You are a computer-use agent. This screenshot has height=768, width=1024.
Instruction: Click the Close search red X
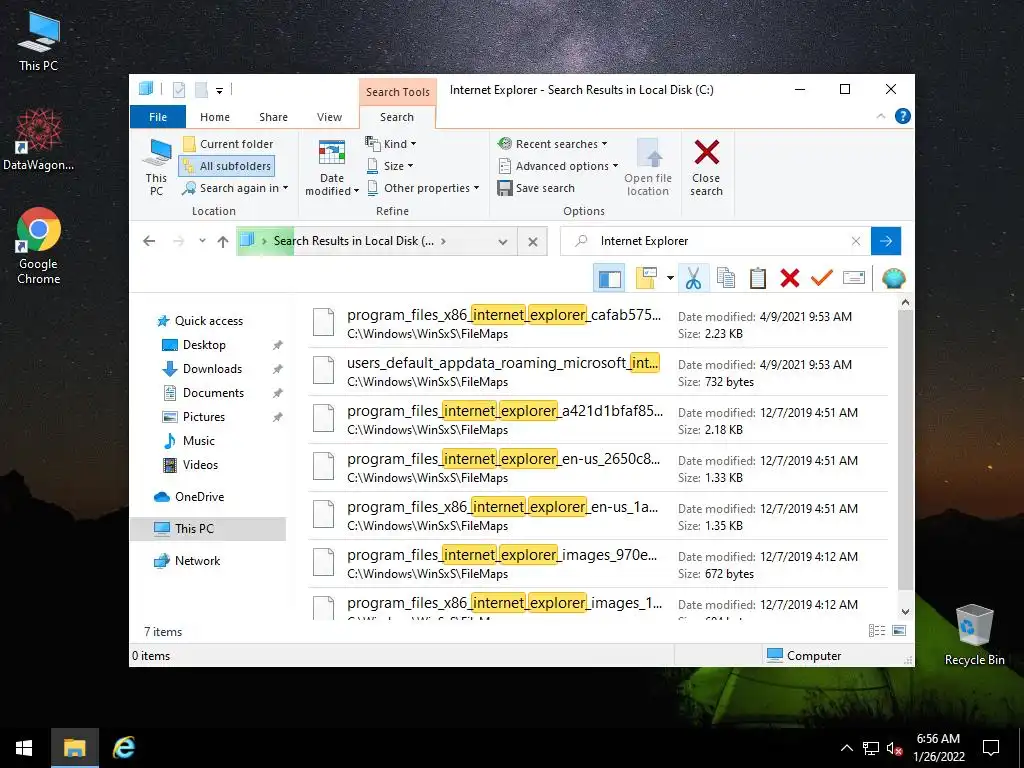tap(707, 167)
